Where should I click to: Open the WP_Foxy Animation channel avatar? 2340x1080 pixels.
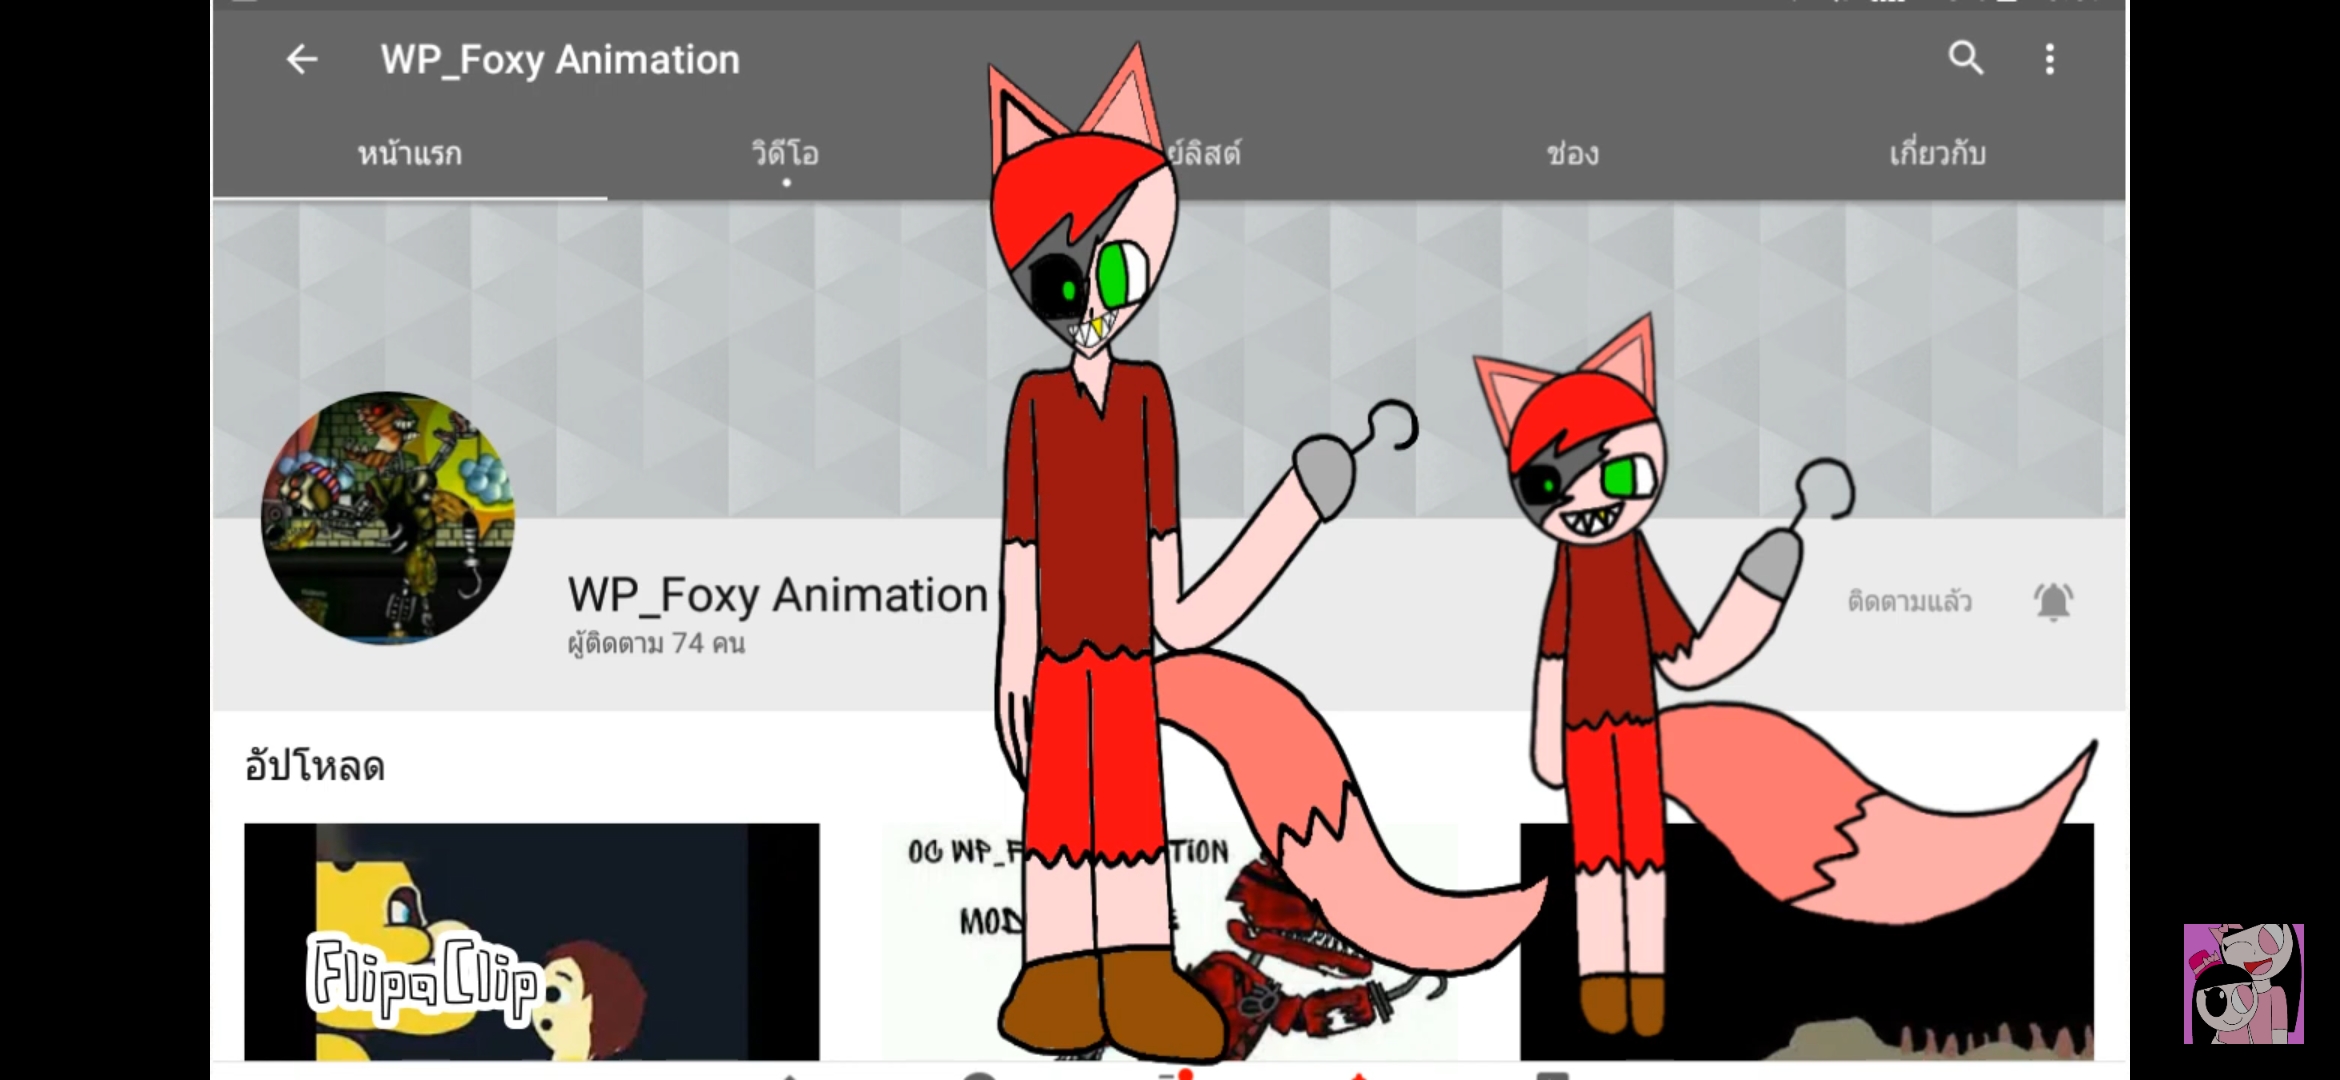point(388,518)
